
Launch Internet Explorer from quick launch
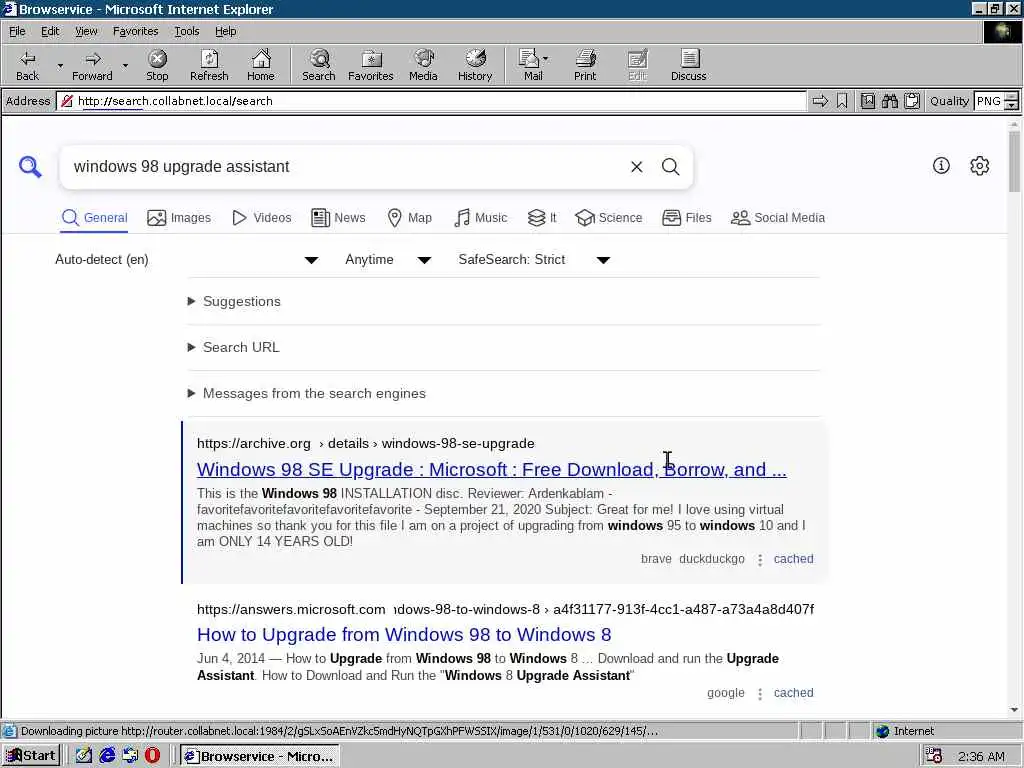(x=107, y=756)
